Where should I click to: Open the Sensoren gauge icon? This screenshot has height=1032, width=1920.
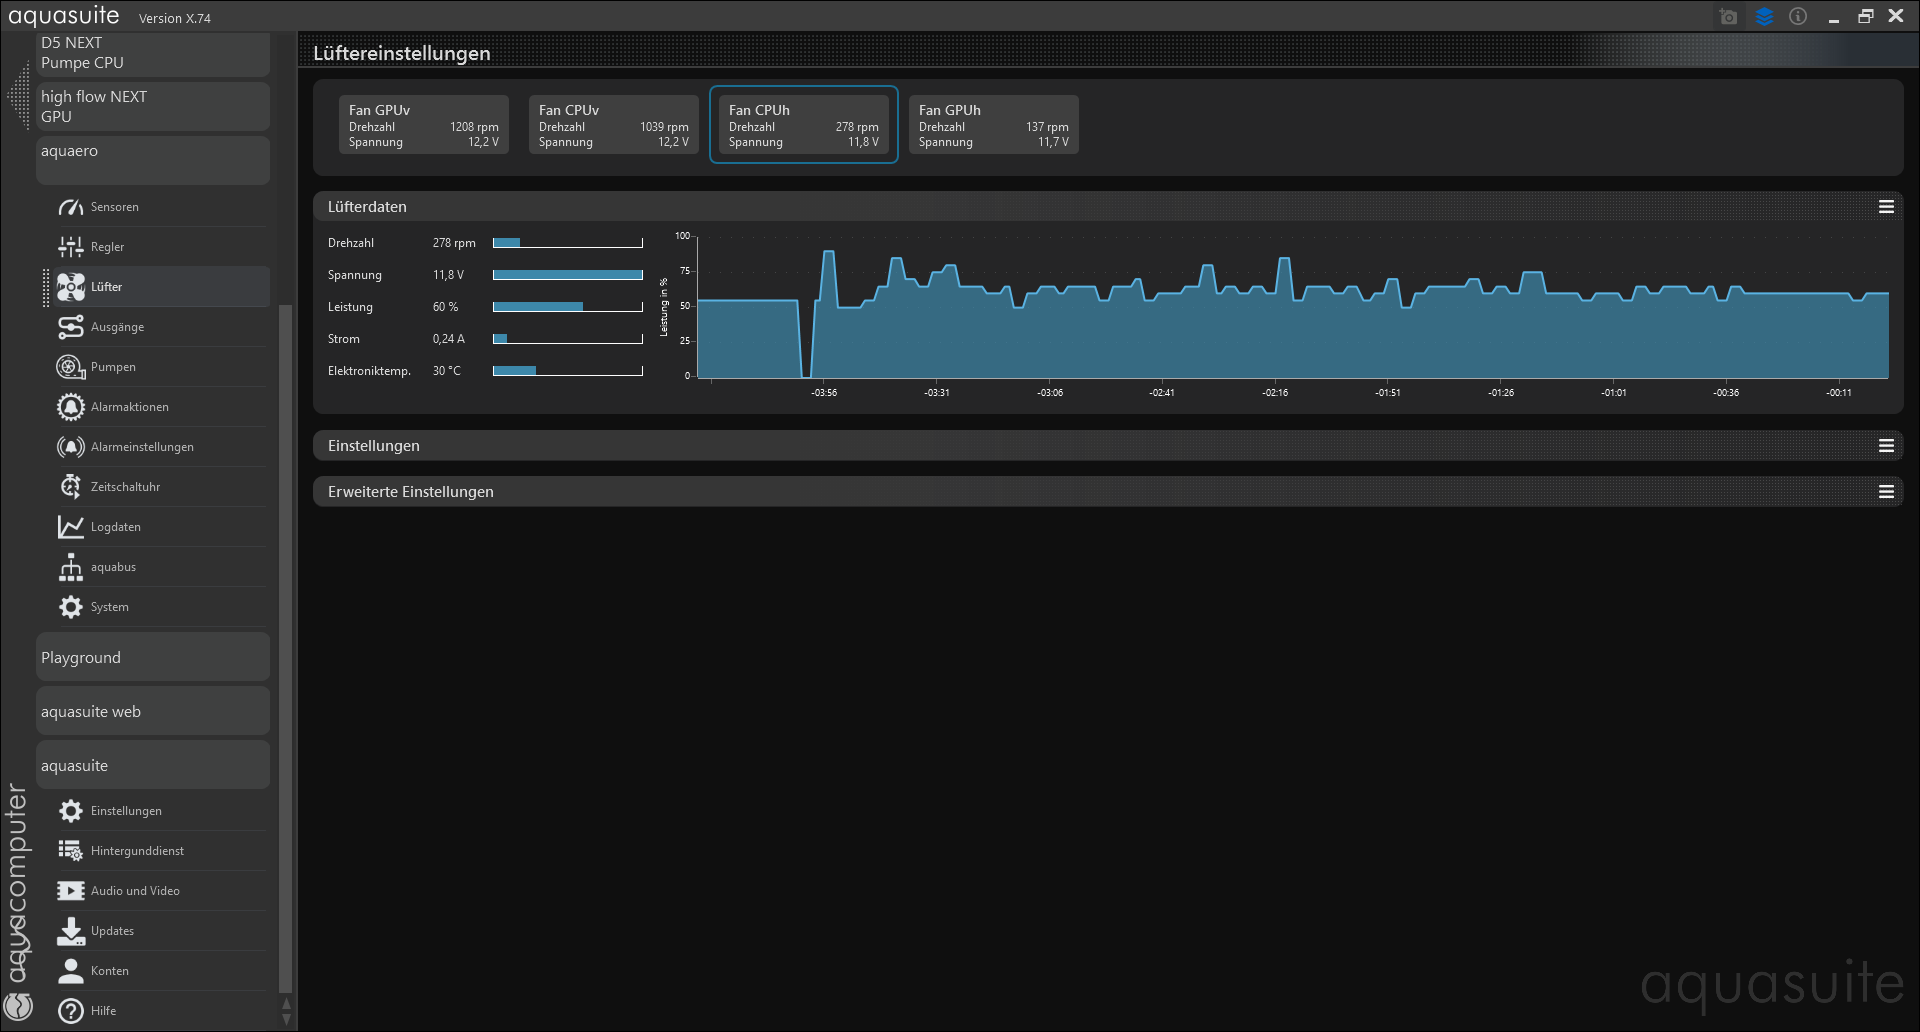pos(70,207)
